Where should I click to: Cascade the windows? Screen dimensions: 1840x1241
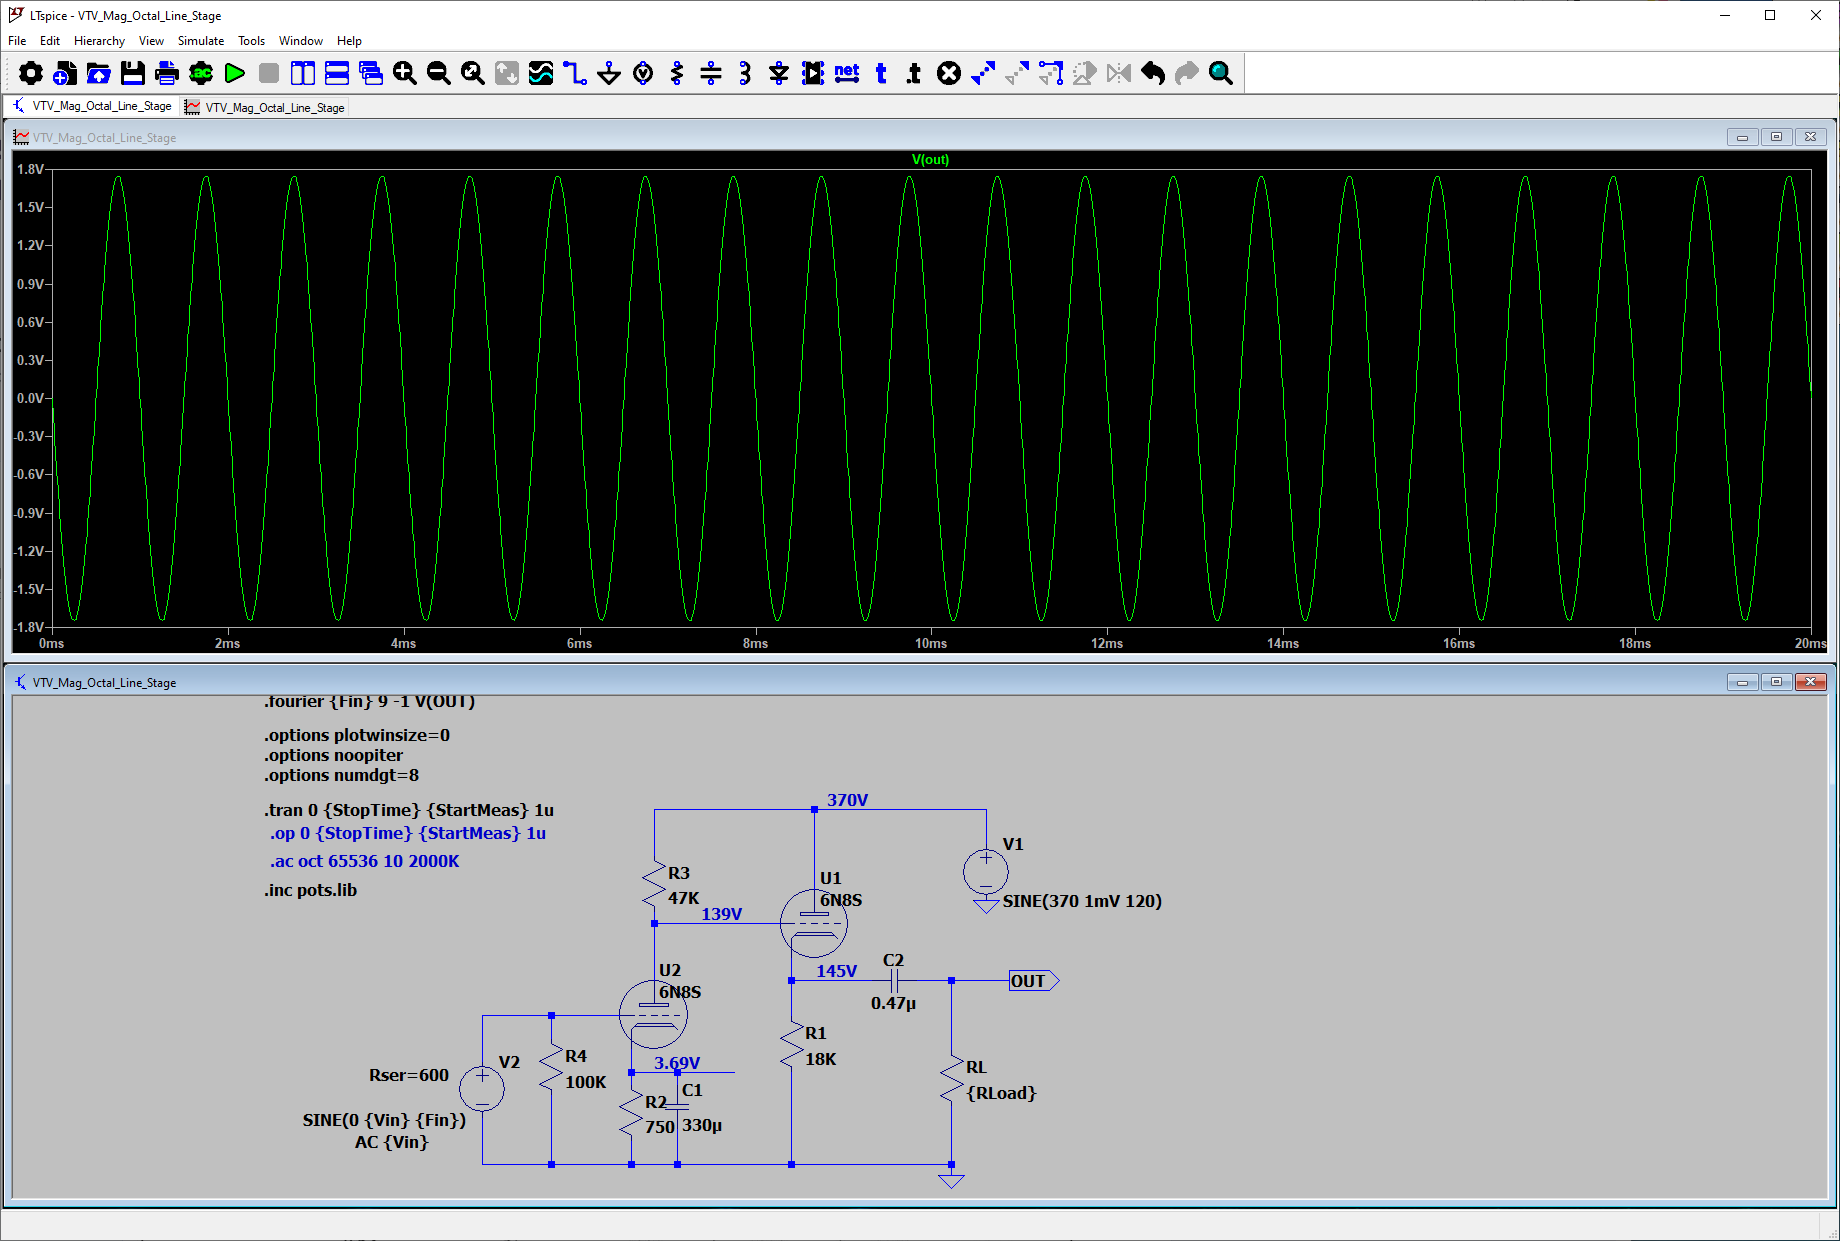[371, 73]
